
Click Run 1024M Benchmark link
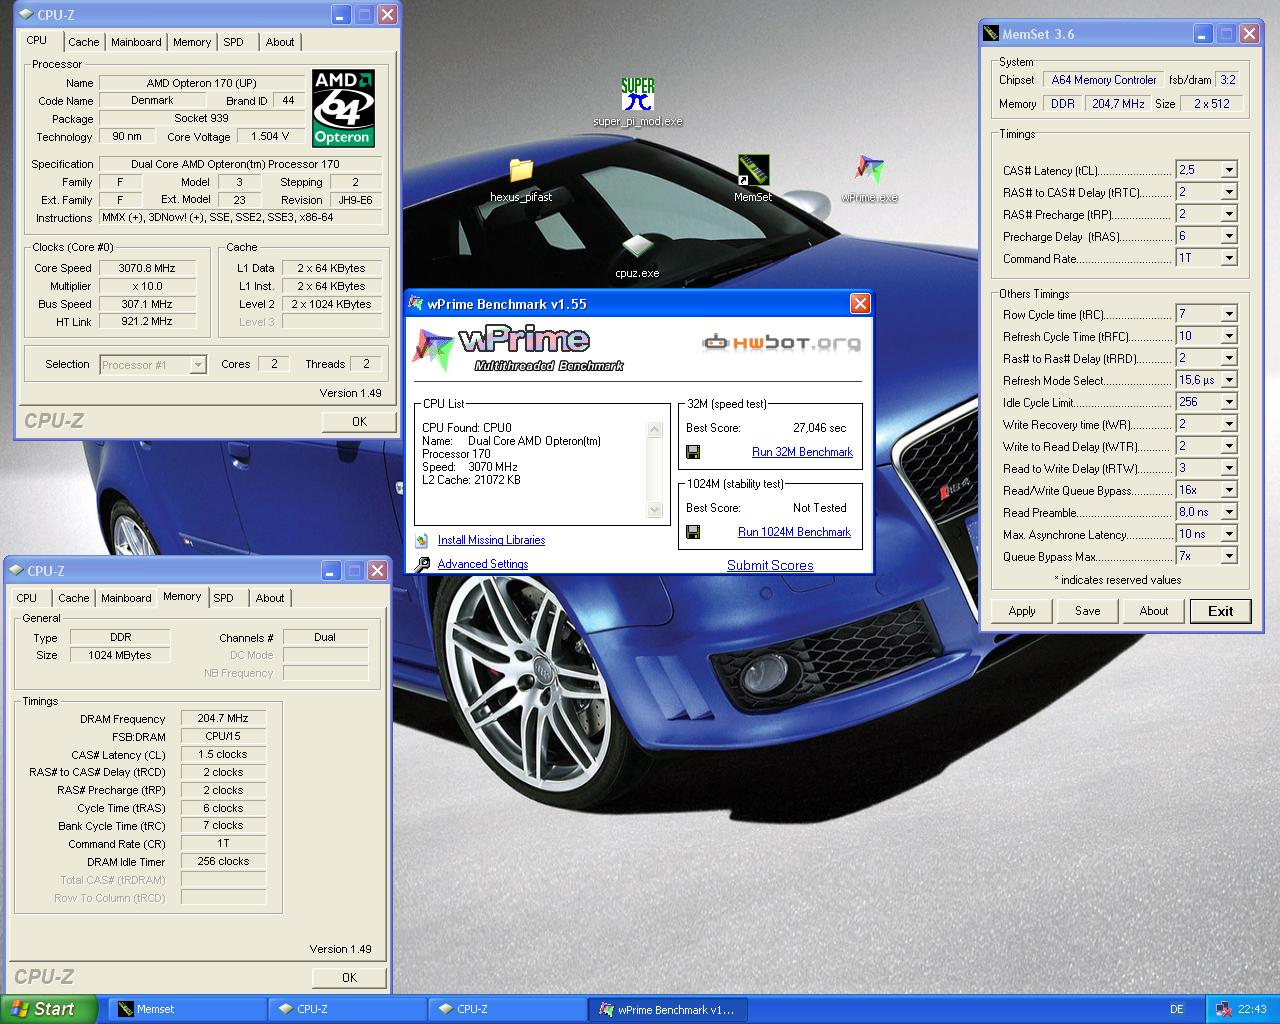794,532
